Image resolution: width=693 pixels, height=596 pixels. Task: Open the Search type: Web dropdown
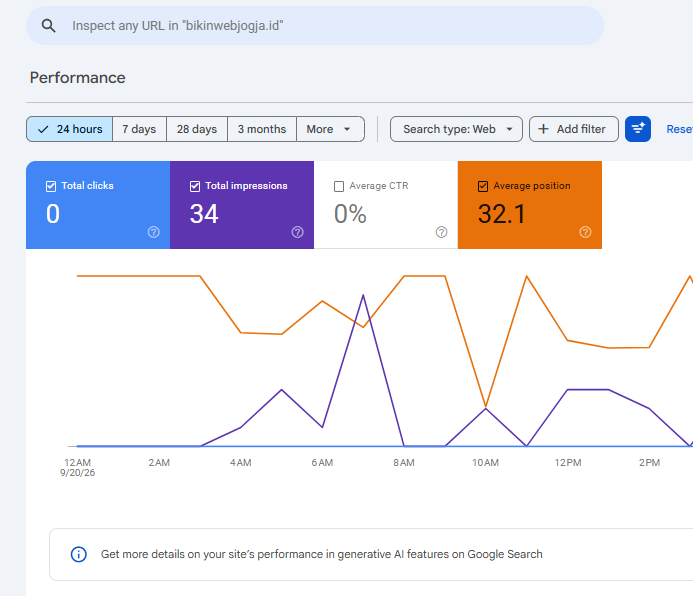pos(456,129)
